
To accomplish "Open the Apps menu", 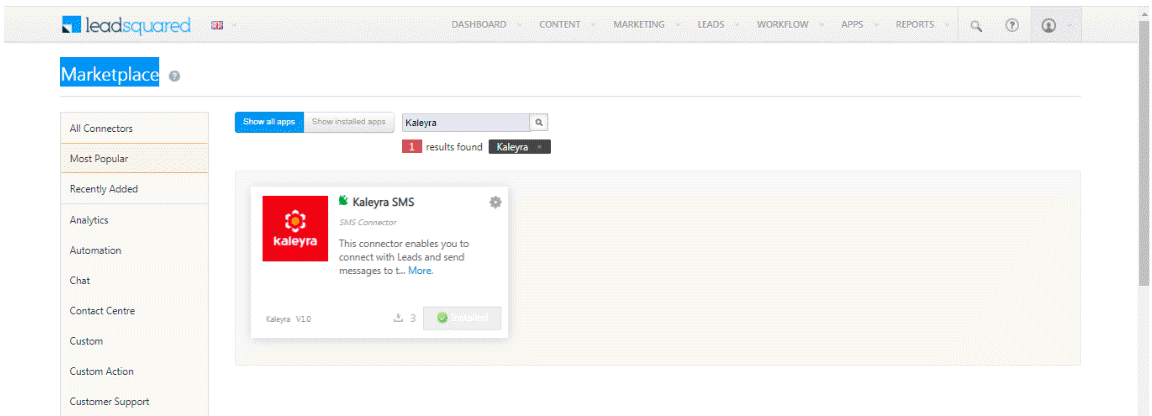I will (852, 24).
